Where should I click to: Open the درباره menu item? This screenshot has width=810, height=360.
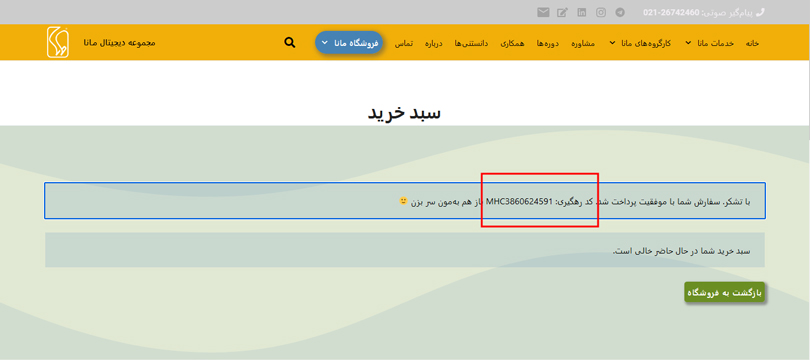[x=434, y=43]
